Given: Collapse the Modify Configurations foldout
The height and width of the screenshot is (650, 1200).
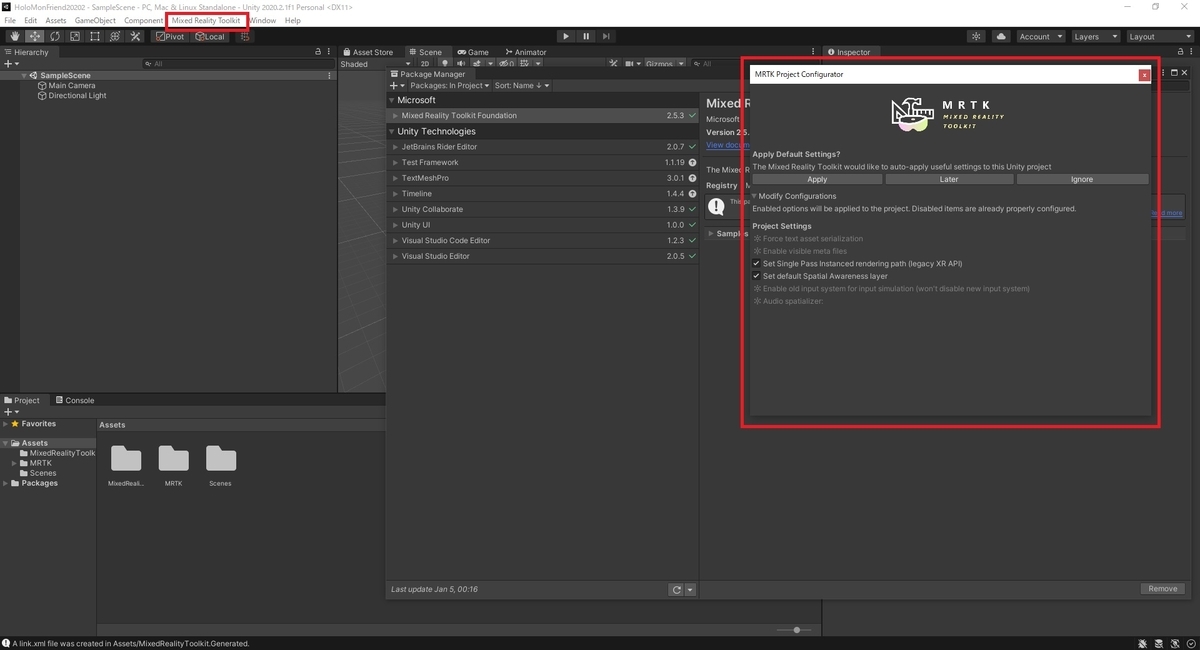Looking at the screenshot, I should pos(755,196).
